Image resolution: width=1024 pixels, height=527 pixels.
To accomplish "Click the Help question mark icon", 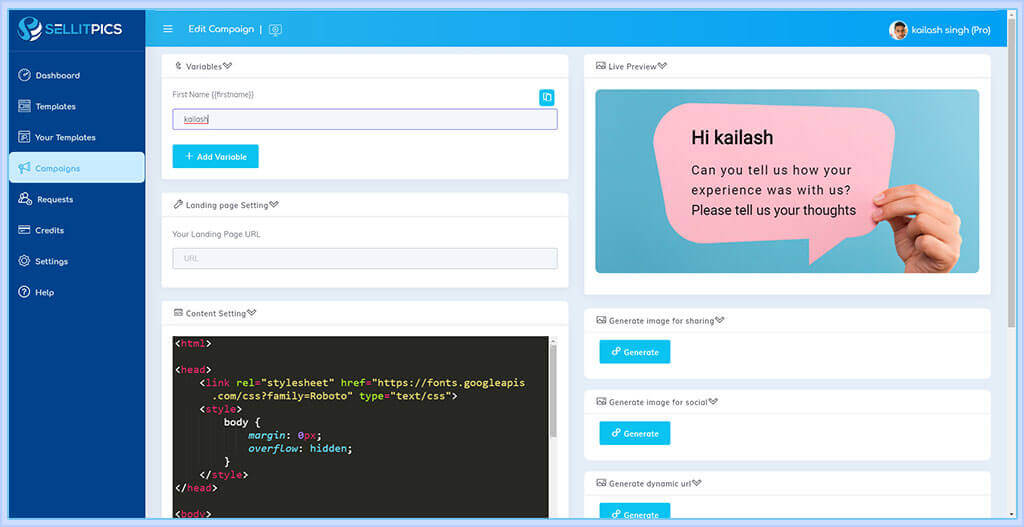I will (24, 292).
